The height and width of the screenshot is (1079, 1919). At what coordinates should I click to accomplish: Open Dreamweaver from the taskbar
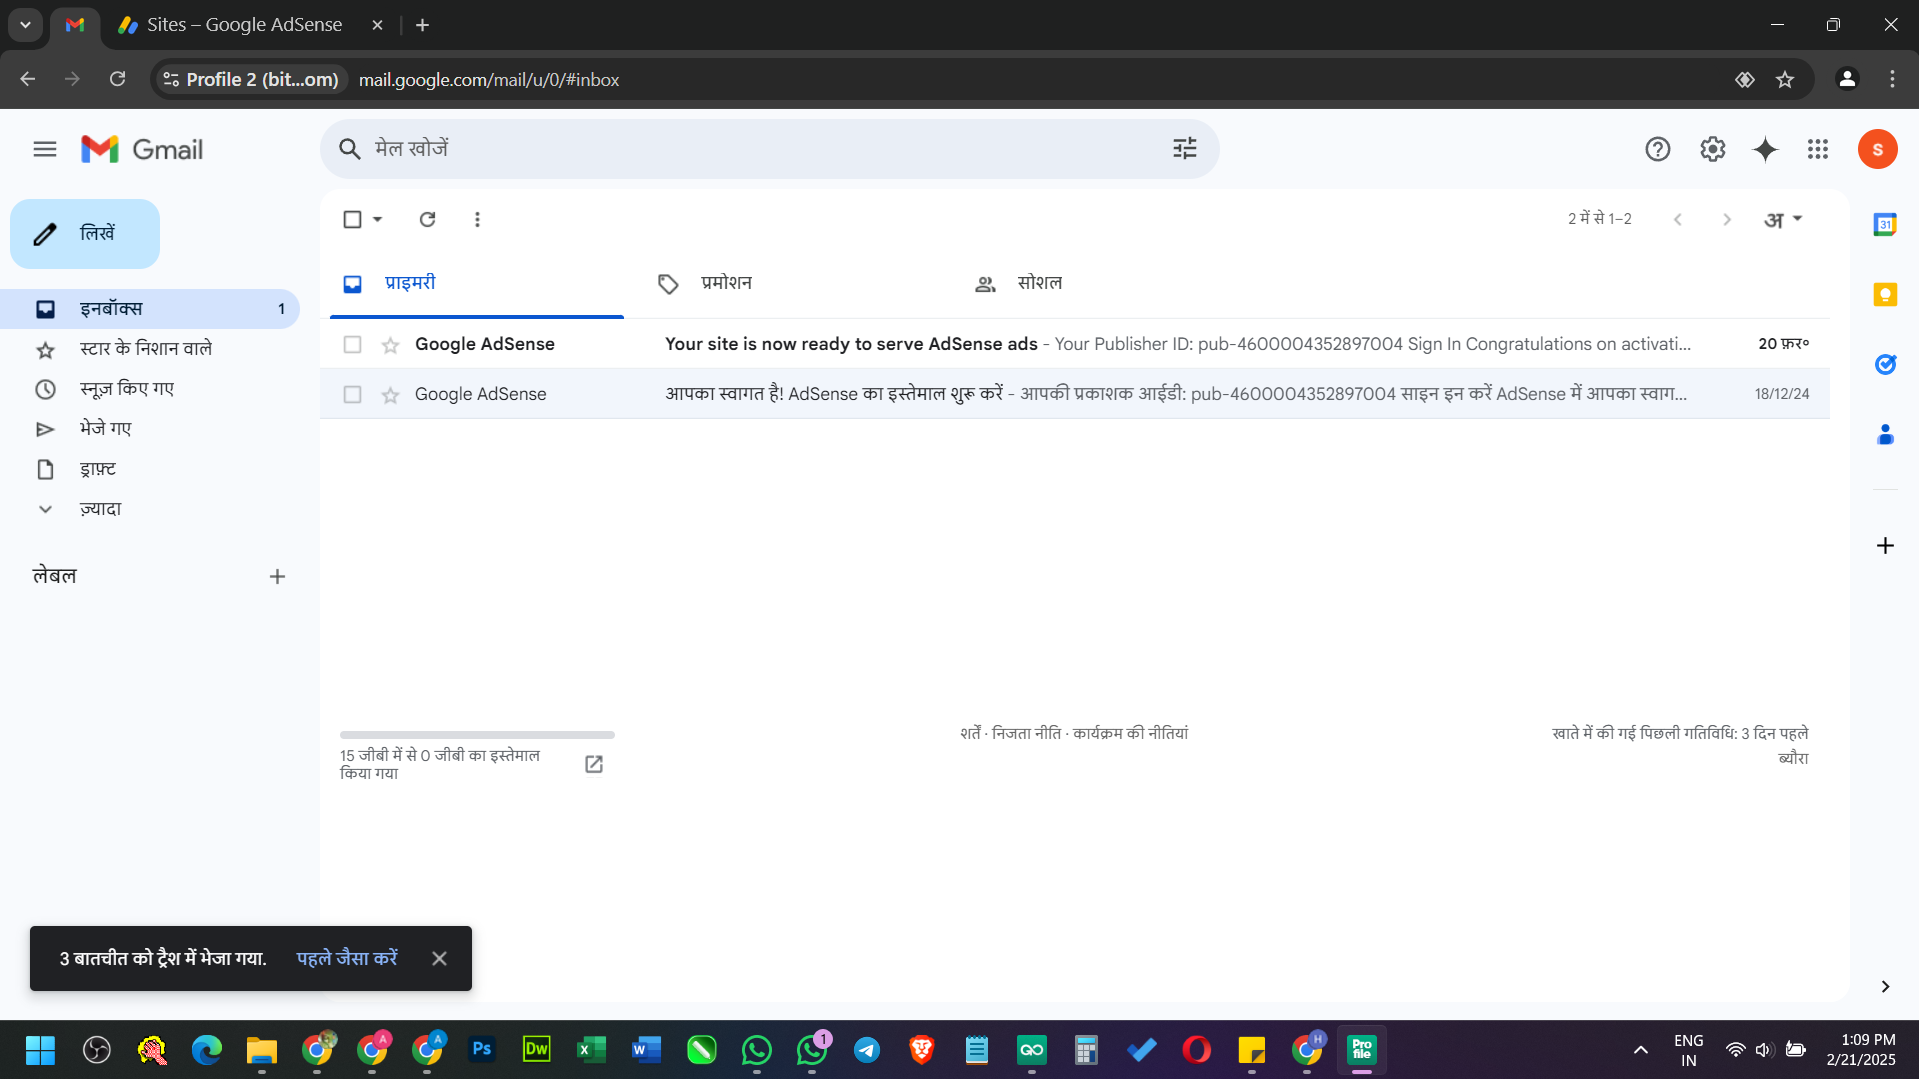point(536,1049)
